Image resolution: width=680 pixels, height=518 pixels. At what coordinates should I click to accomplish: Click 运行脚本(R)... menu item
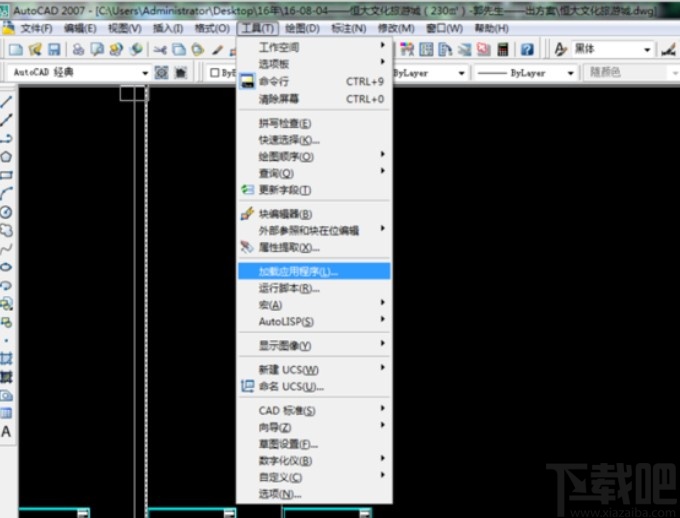[314, 289]
